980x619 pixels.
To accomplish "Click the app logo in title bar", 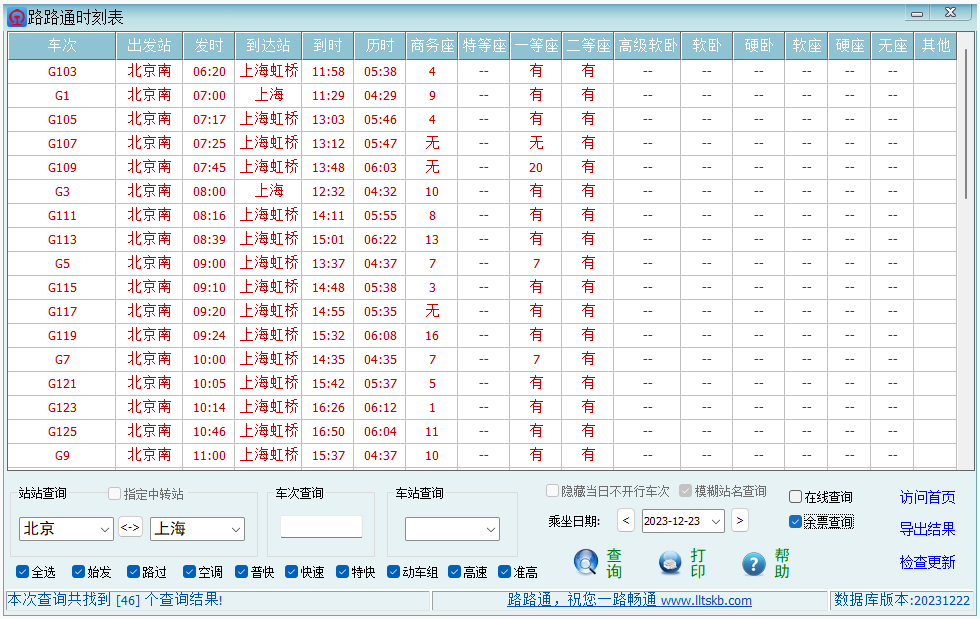I will click(16, 17).
